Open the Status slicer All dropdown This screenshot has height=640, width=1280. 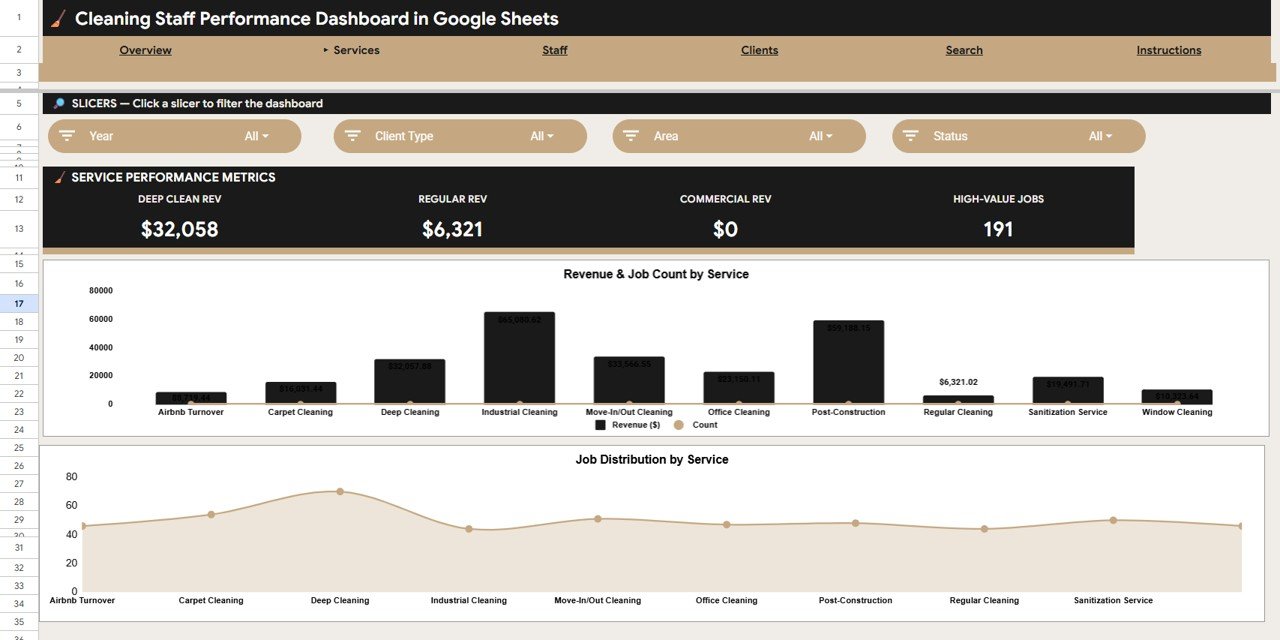click(1100, 136)
